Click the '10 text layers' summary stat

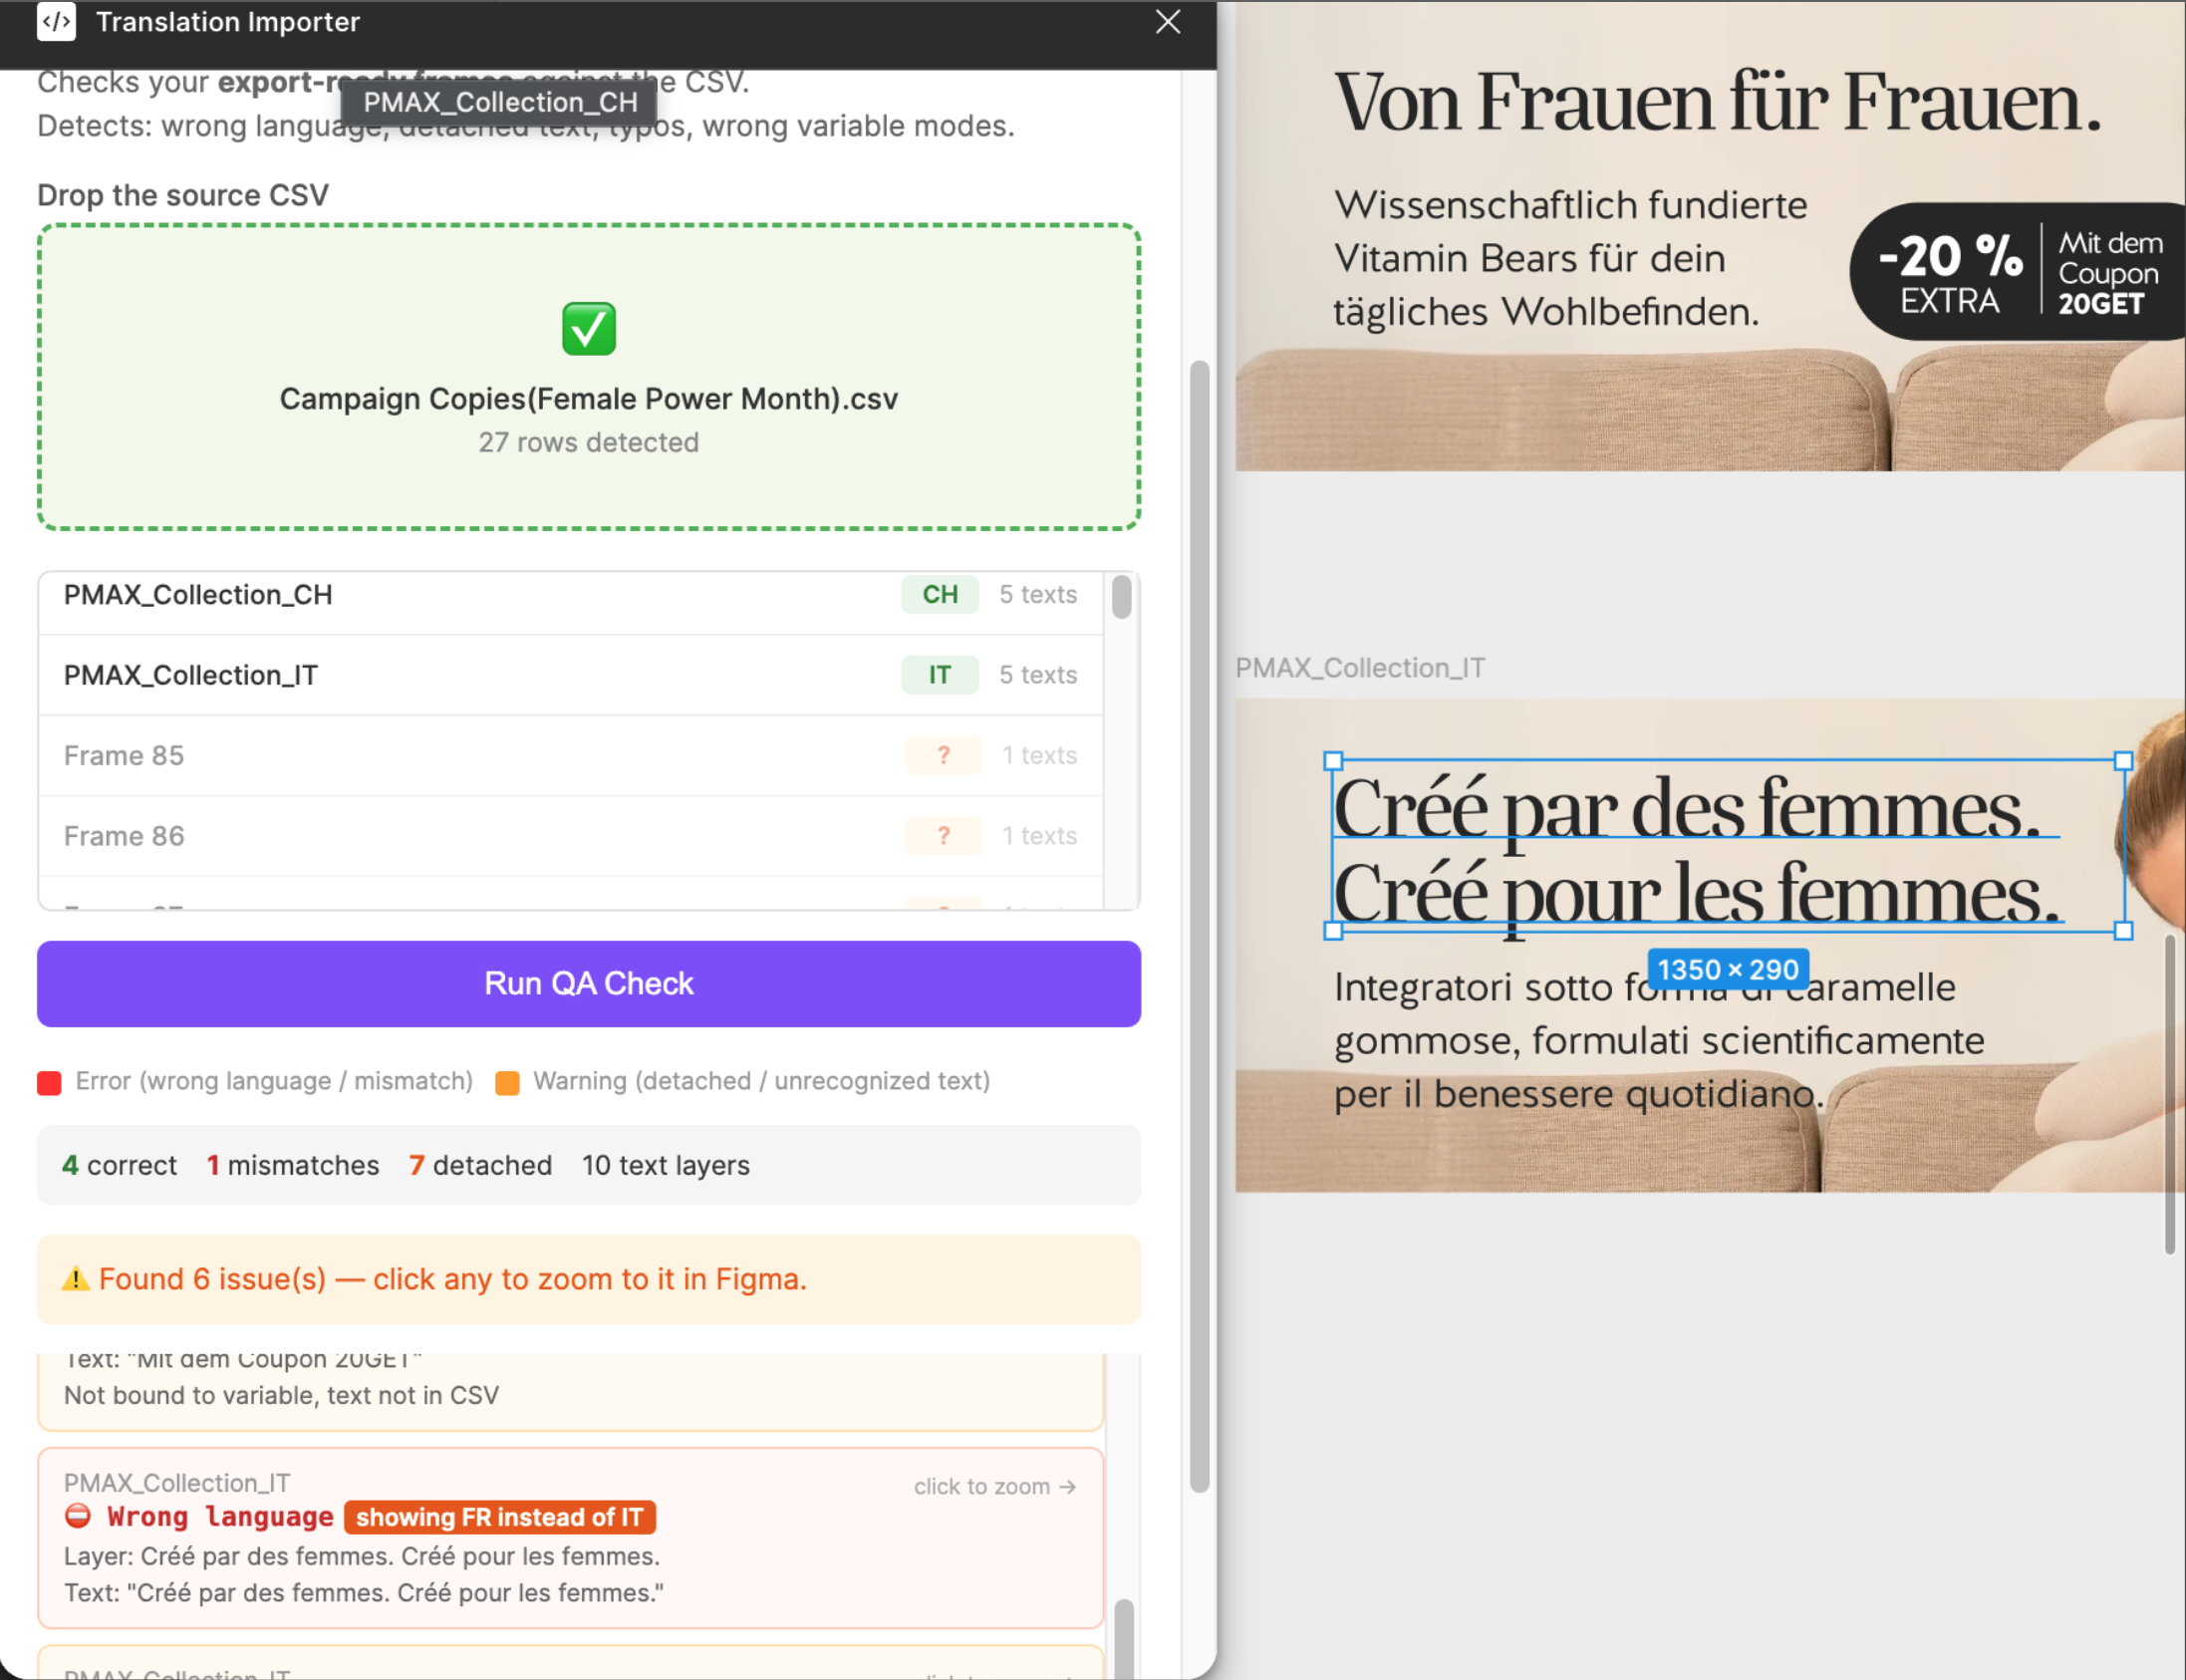(666, 1165)
